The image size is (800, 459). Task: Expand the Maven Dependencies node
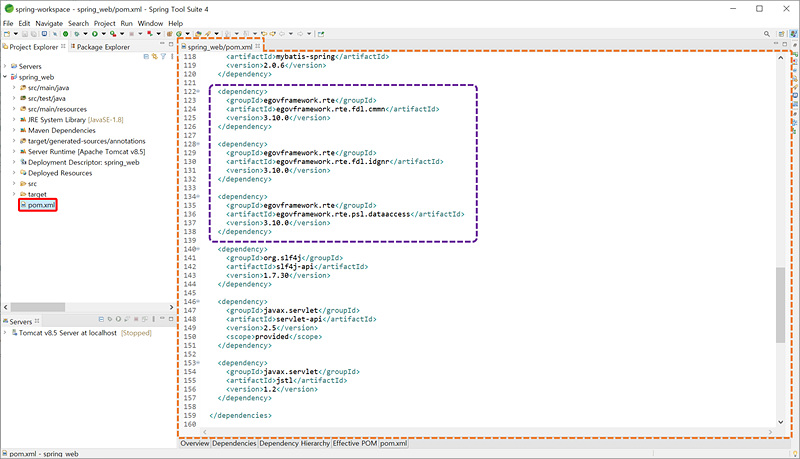pyautogui.click(x=14, y=131)
